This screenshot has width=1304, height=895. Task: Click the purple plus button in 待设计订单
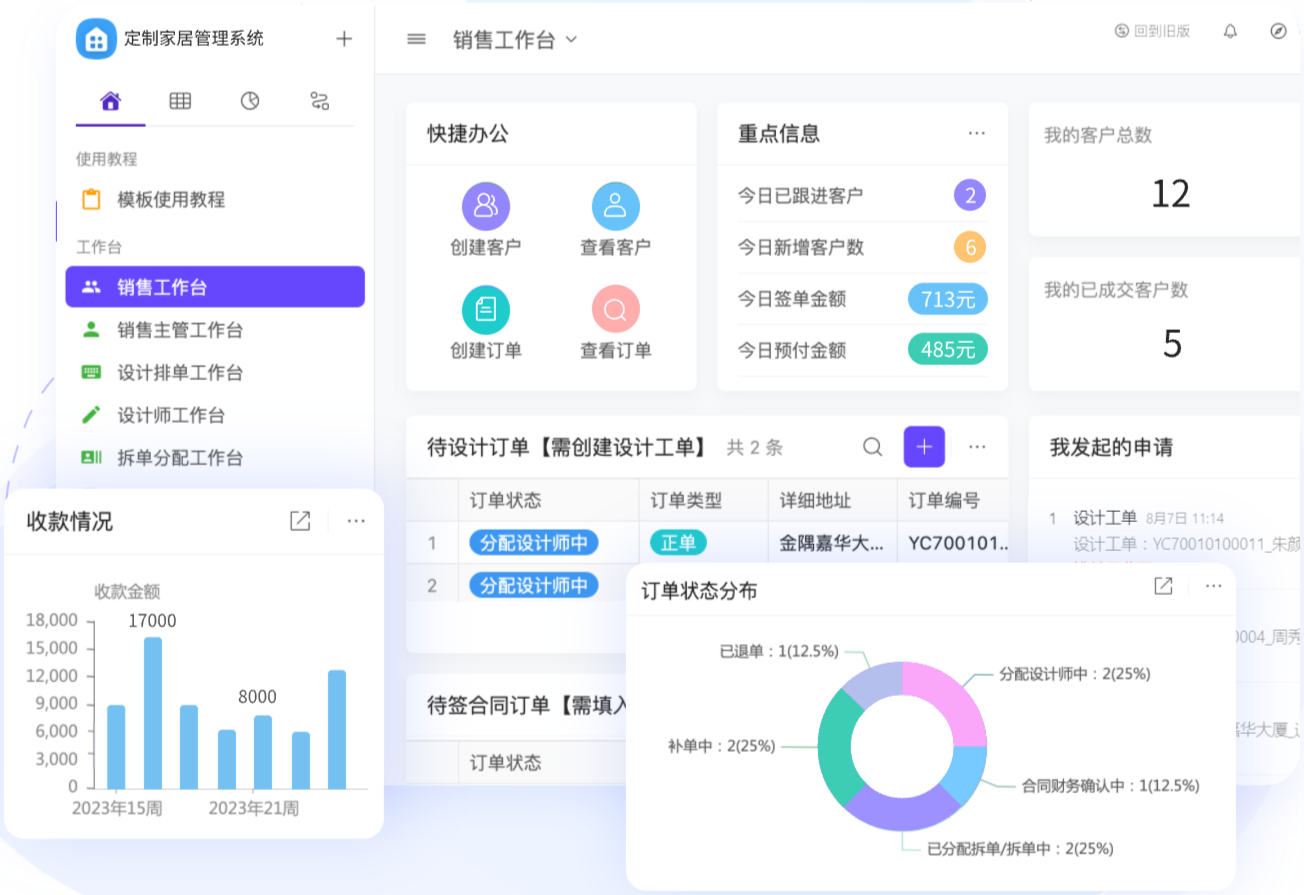pyautogui.click(x=924, y=447)
